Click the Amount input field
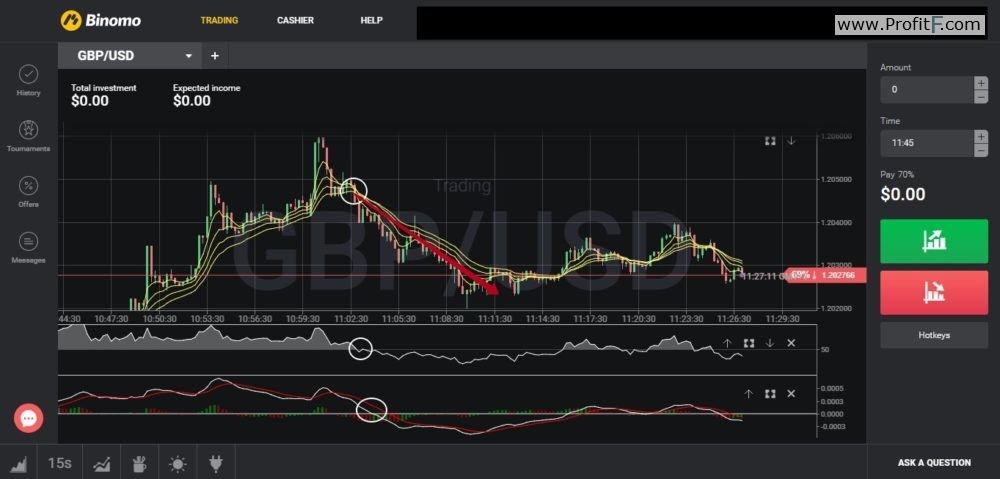Screen dimensions: 1000x479 pyautogui.click(x=927, y=90)
